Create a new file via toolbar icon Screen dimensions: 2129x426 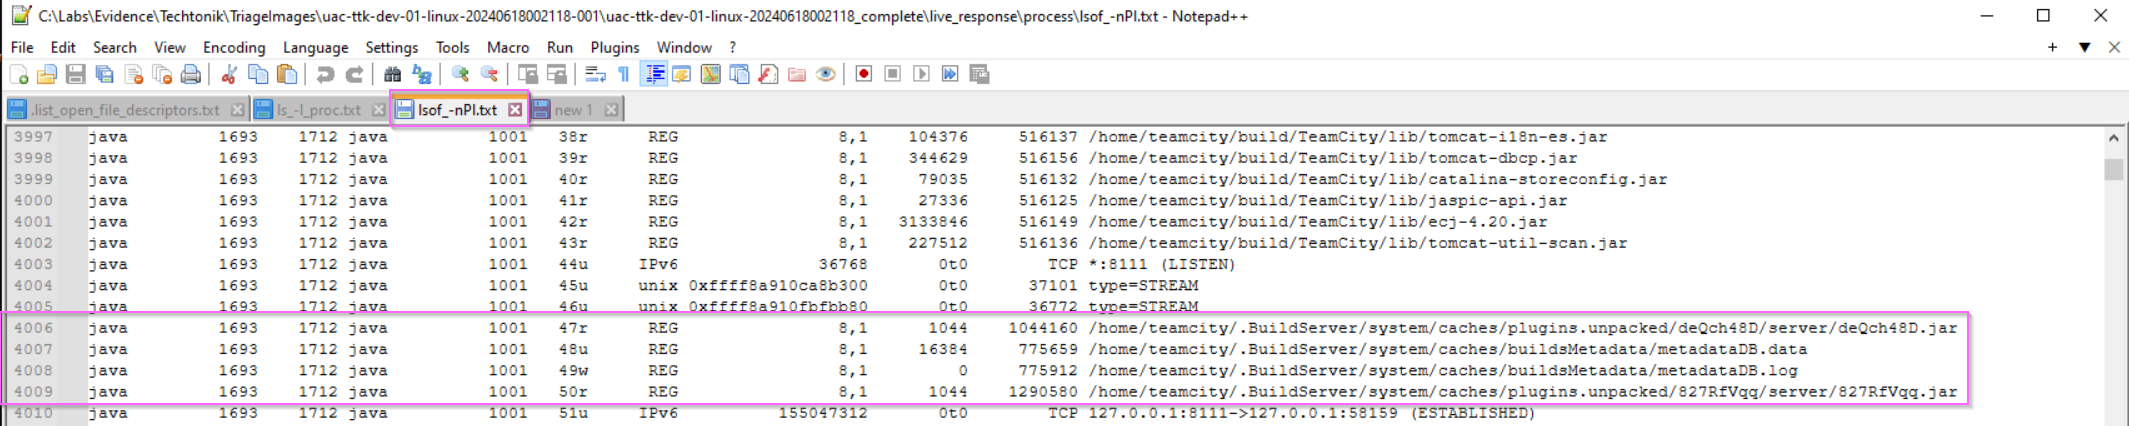click(x=19, y=75)
